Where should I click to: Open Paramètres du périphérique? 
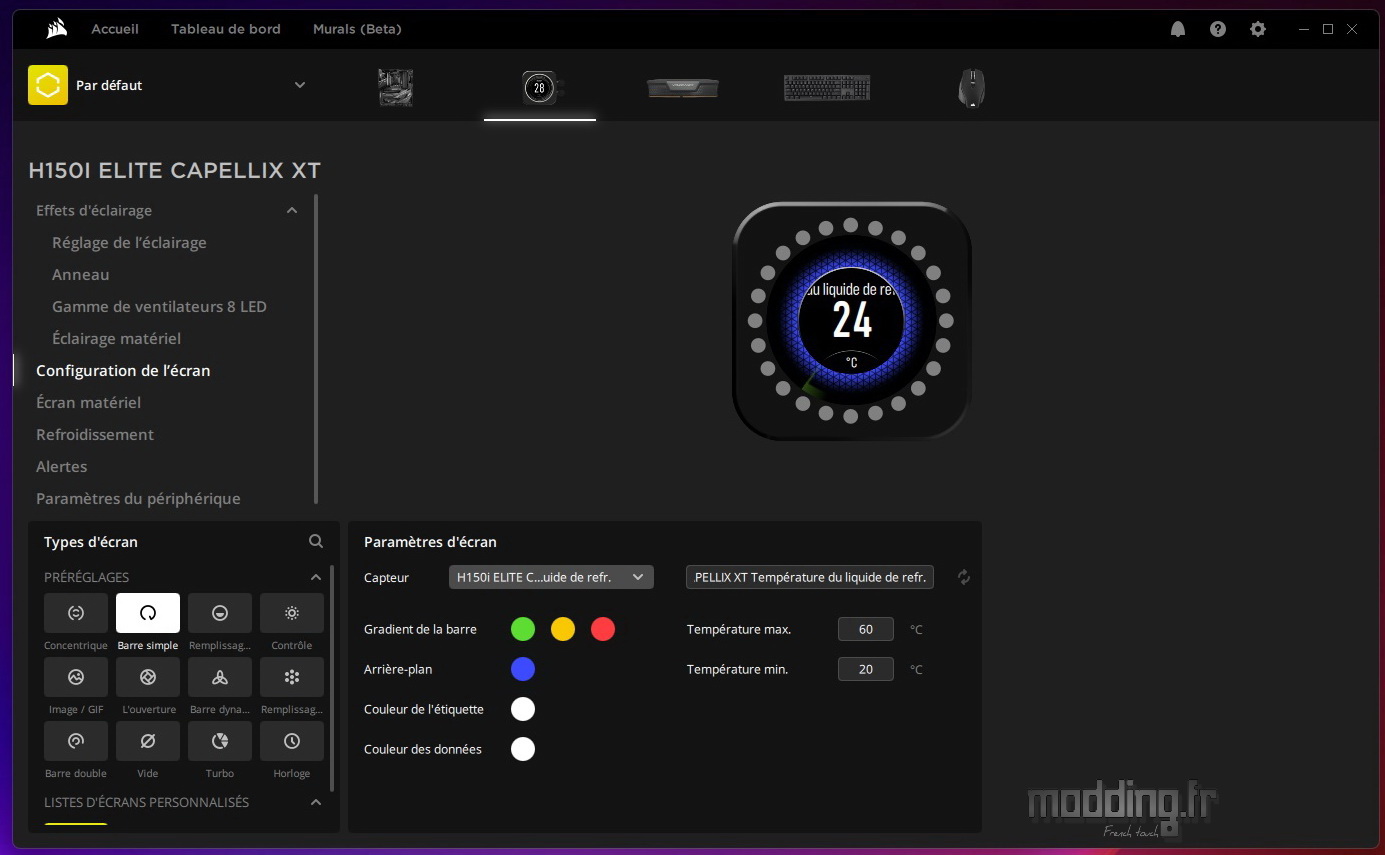tap(138, 498)
